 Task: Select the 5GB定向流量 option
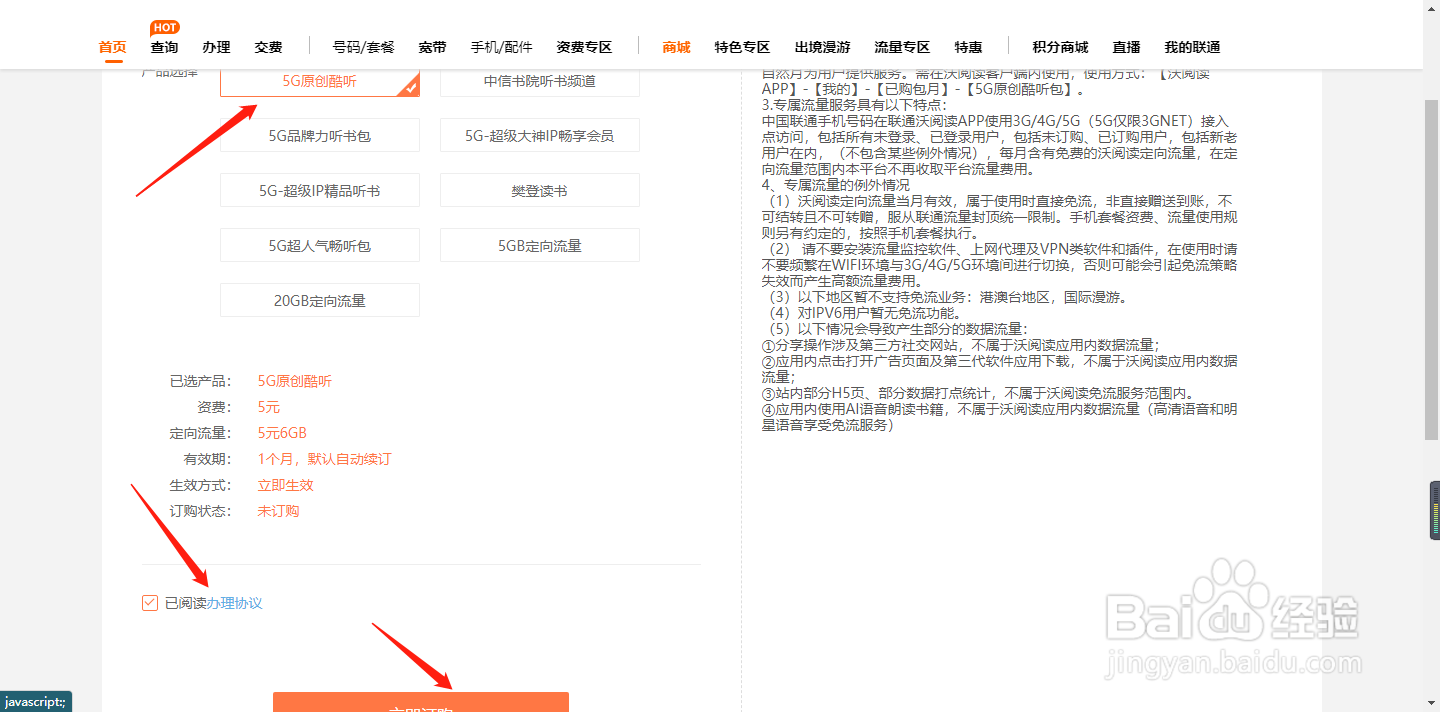pyautogui.click(x=540, y=245)
